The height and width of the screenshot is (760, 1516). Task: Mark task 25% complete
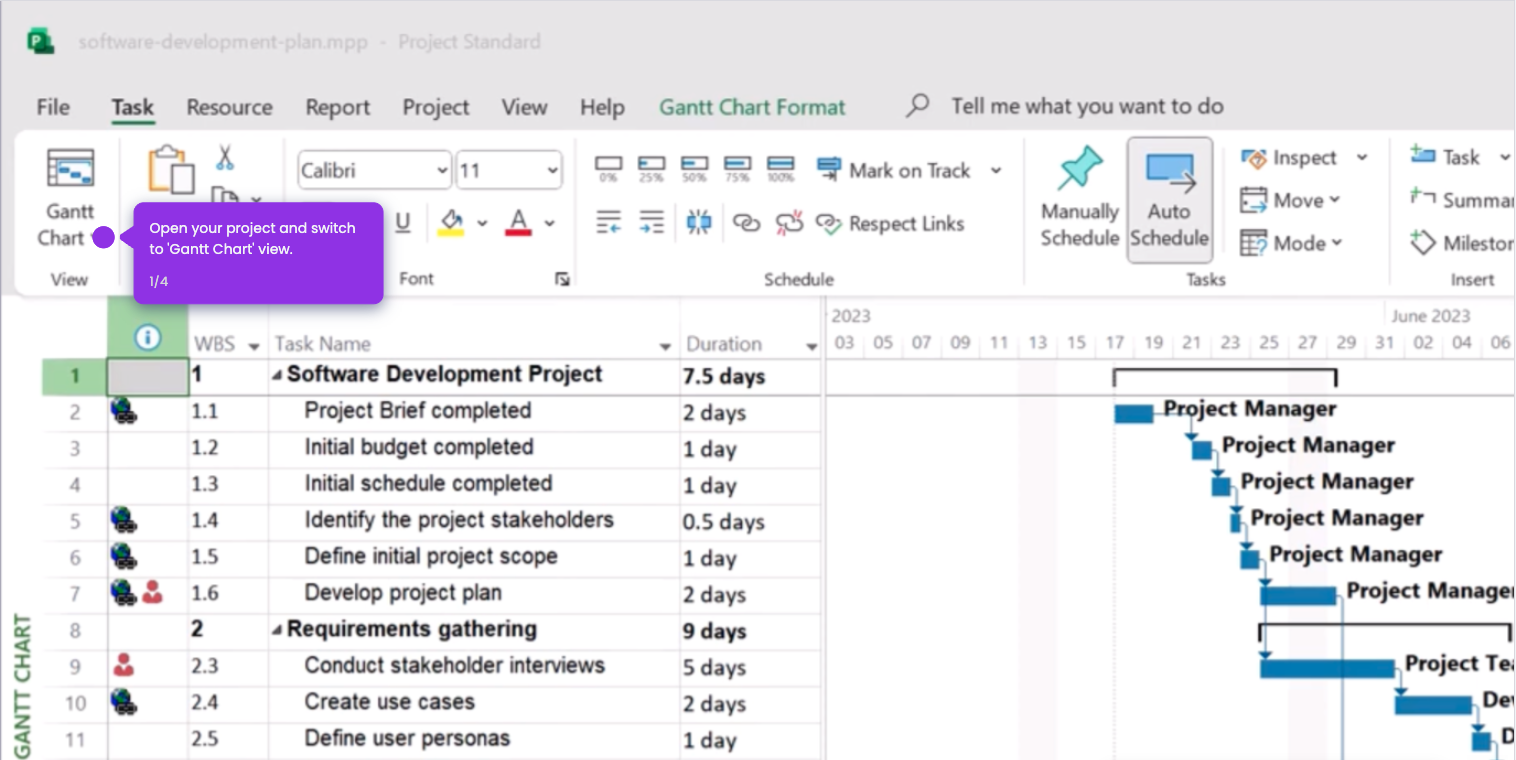[x=651, y=168]
